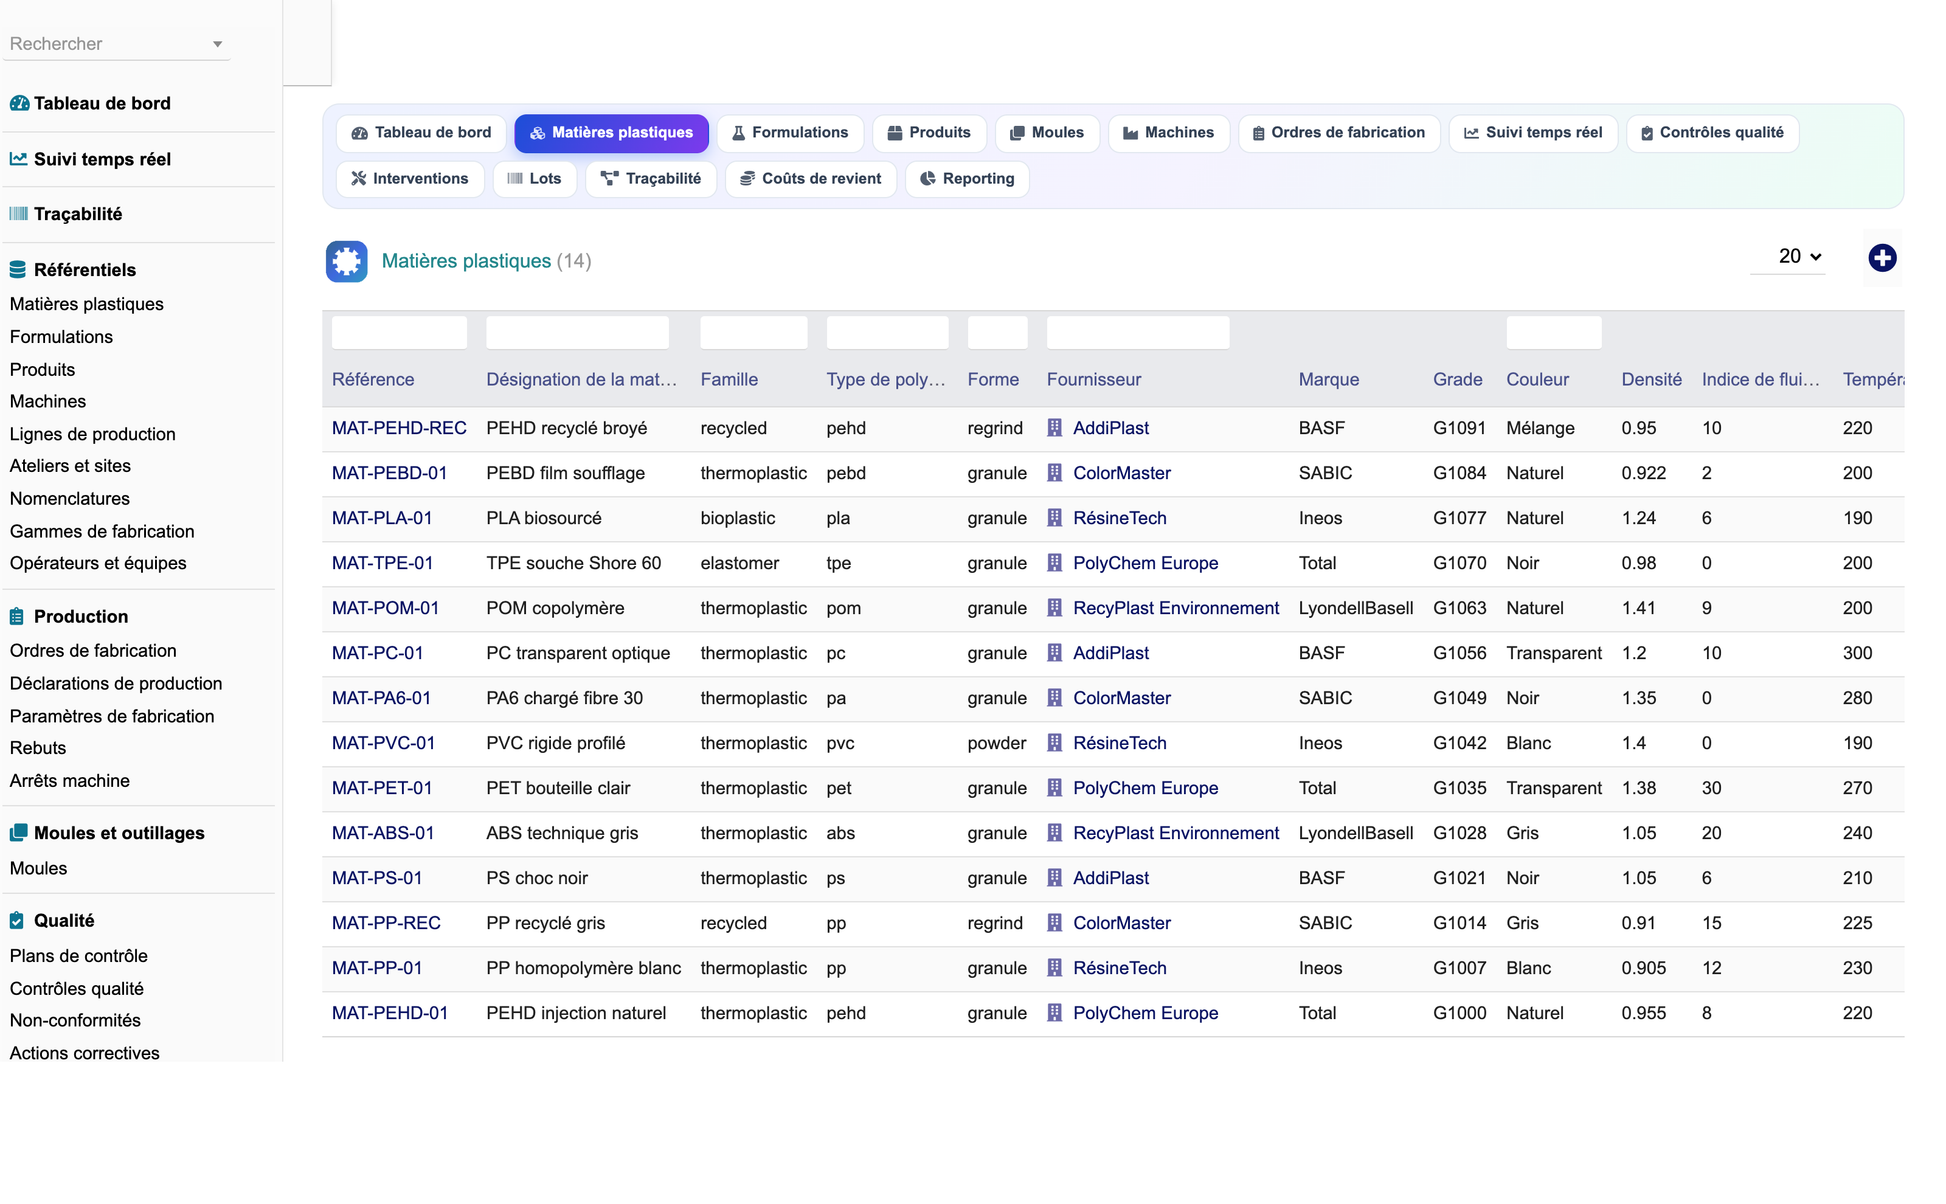Viewport: 1946px width, 1204px height.
Task: Open PolyChem Europe supplier in MAT-PET-01 row
Action: tap(1145, 788)
